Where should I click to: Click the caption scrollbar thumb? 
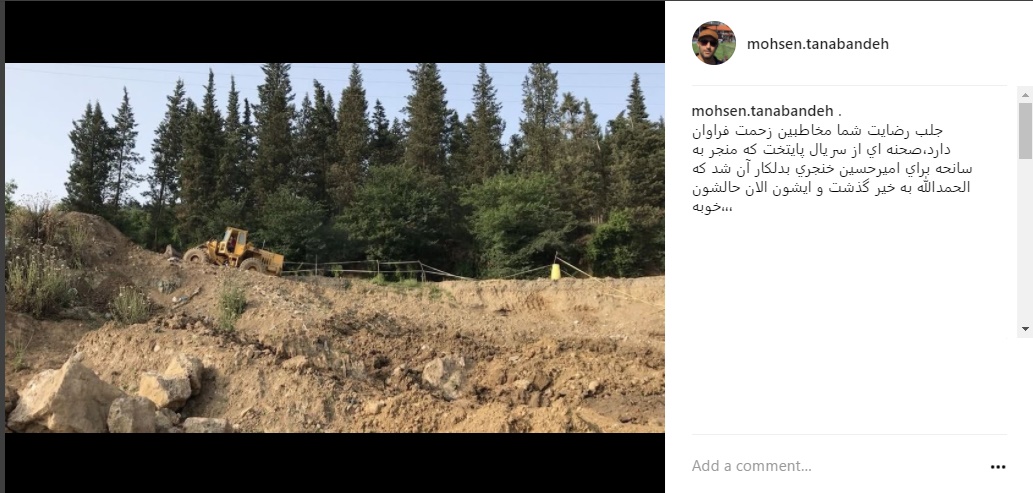(1025, 130)
